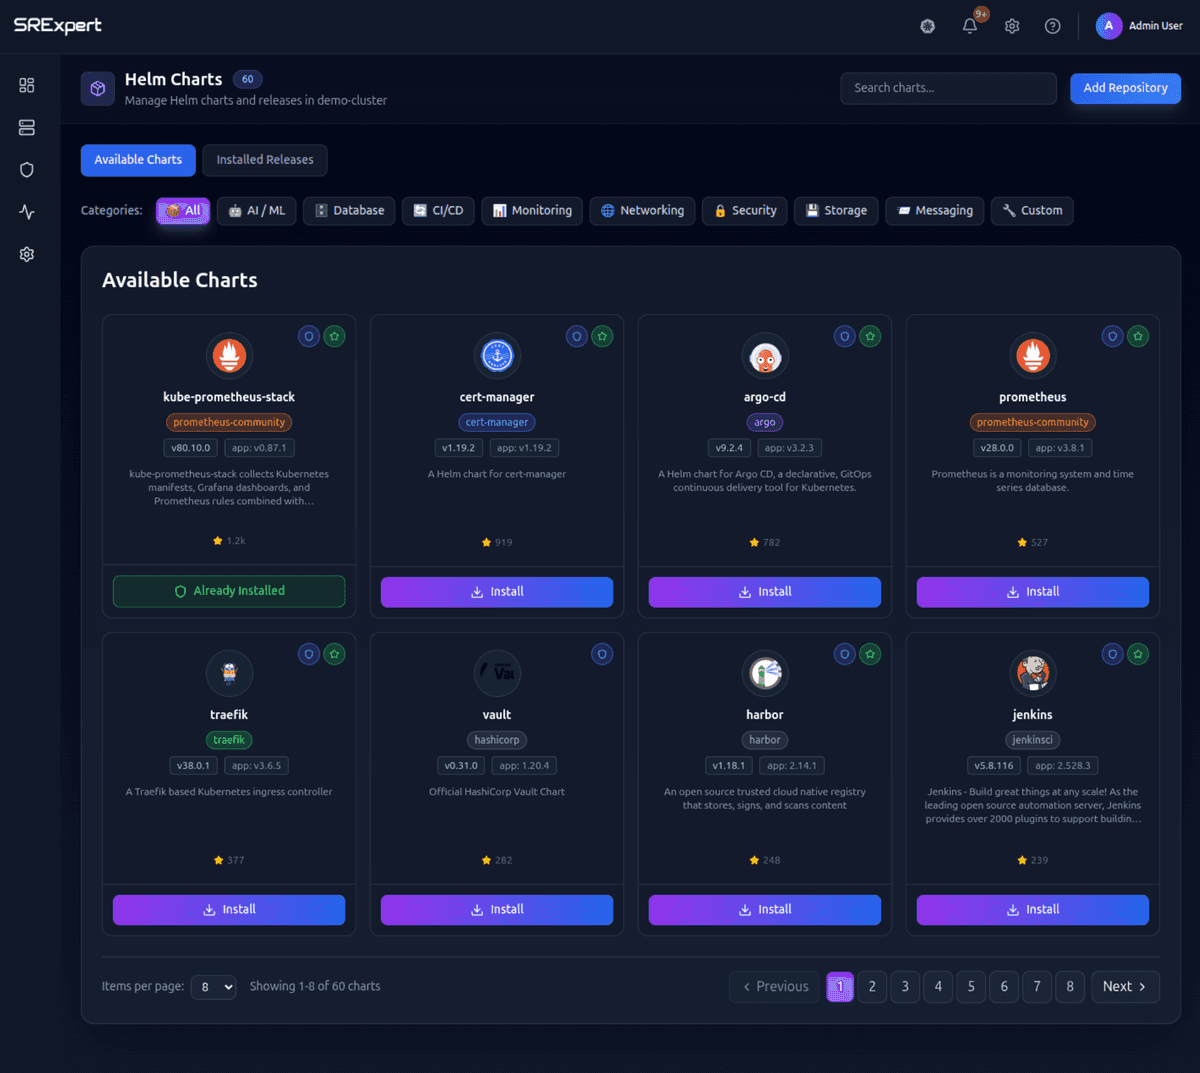
Task: Click the search charts input field
Action: pos(948,88)
